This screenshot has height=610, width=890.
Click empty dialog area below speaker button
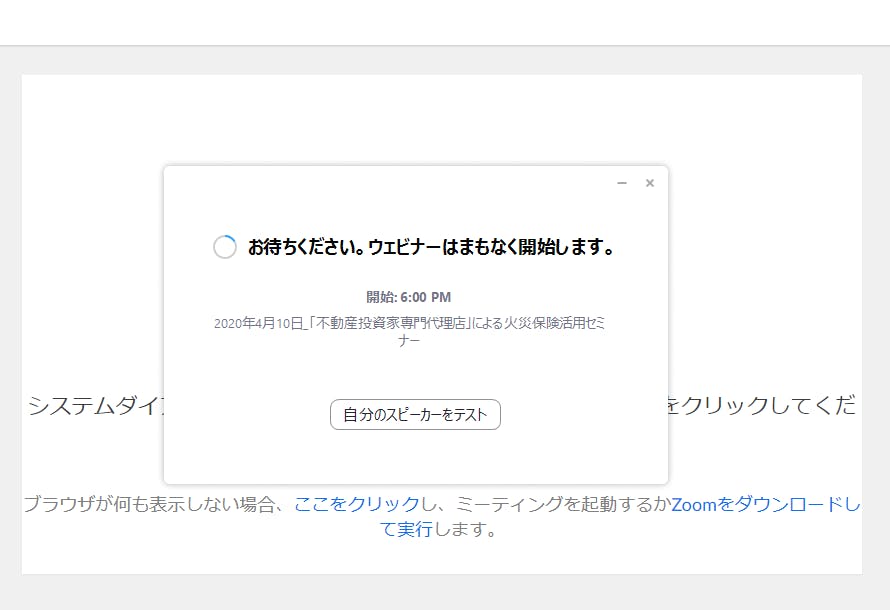pos(415,458)
